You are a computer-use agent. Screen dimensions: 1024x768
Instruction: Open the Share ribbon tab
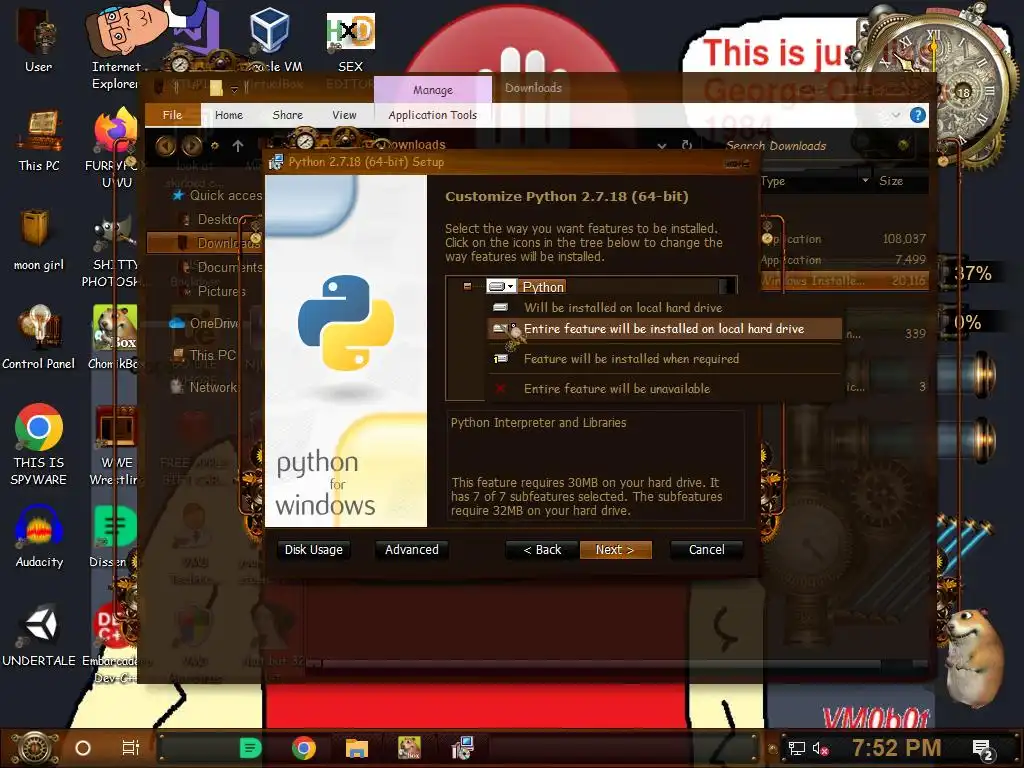pos(287,116)
